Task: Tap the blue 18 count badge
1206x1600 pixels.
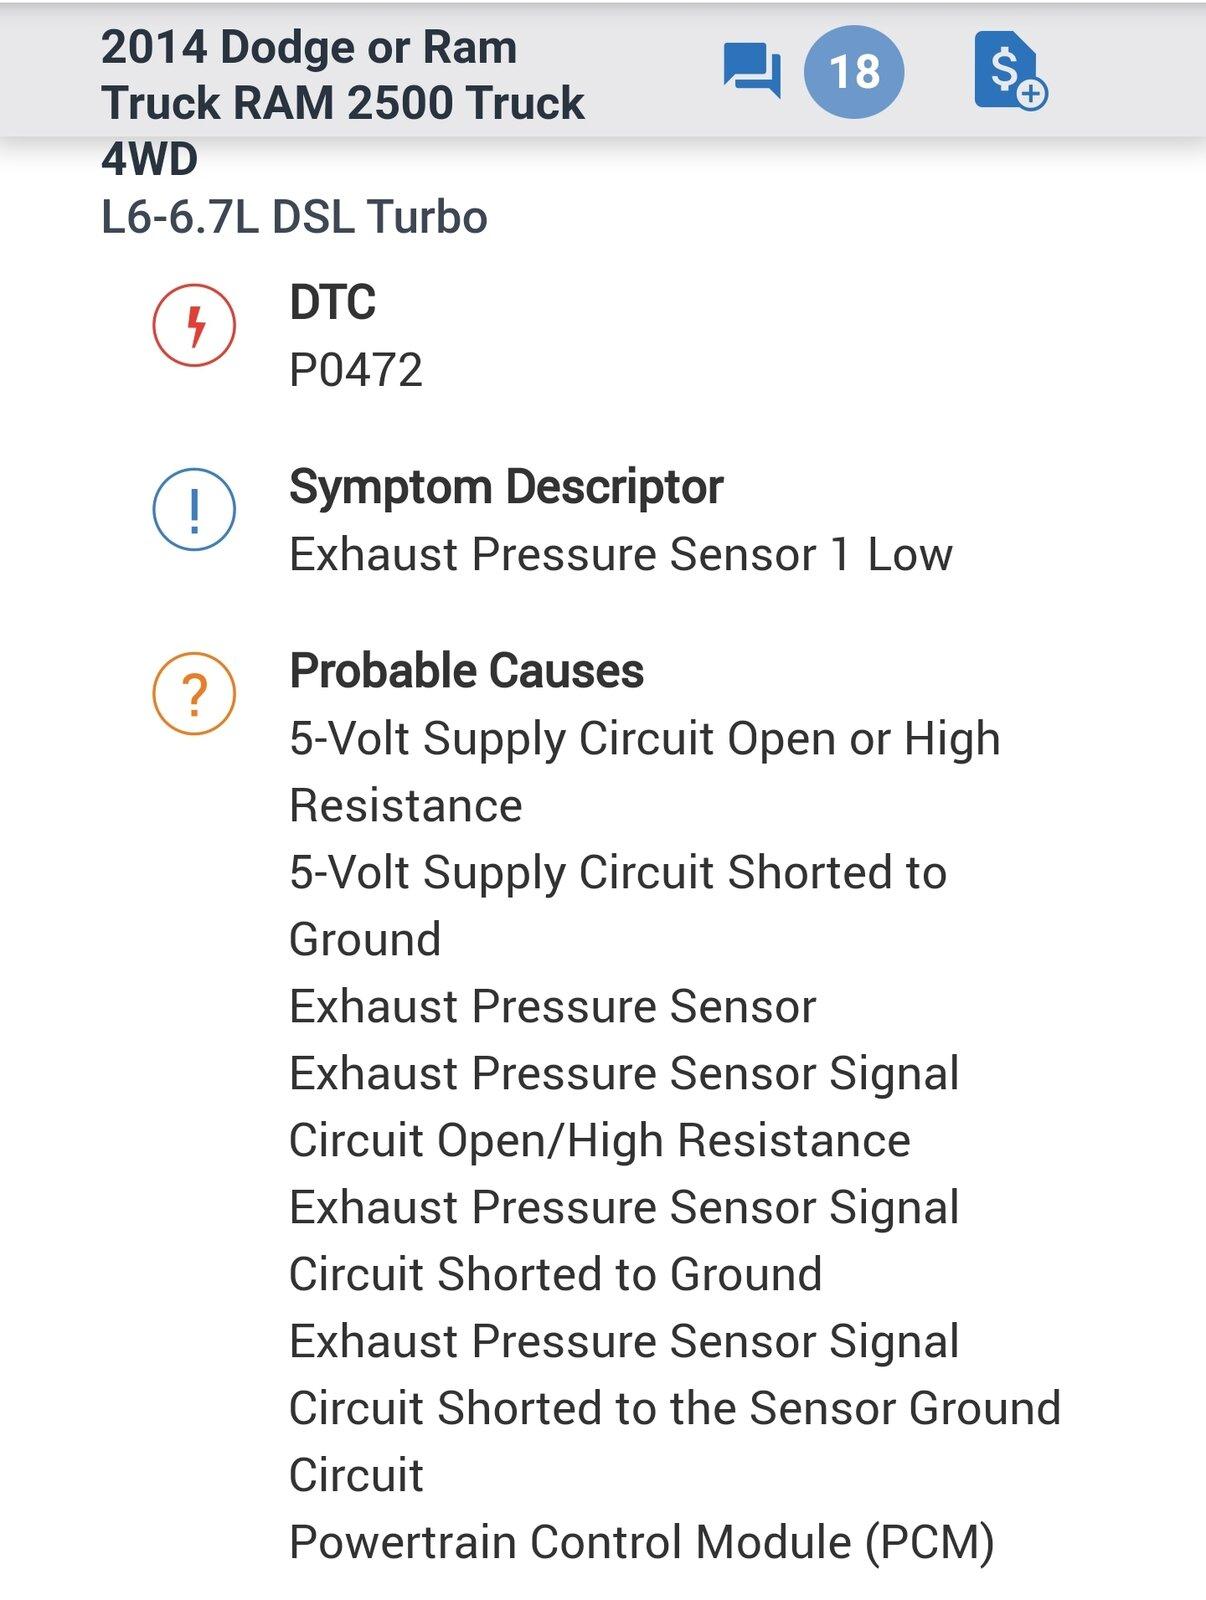Action: pyautogui.click(x=854, y=72)
